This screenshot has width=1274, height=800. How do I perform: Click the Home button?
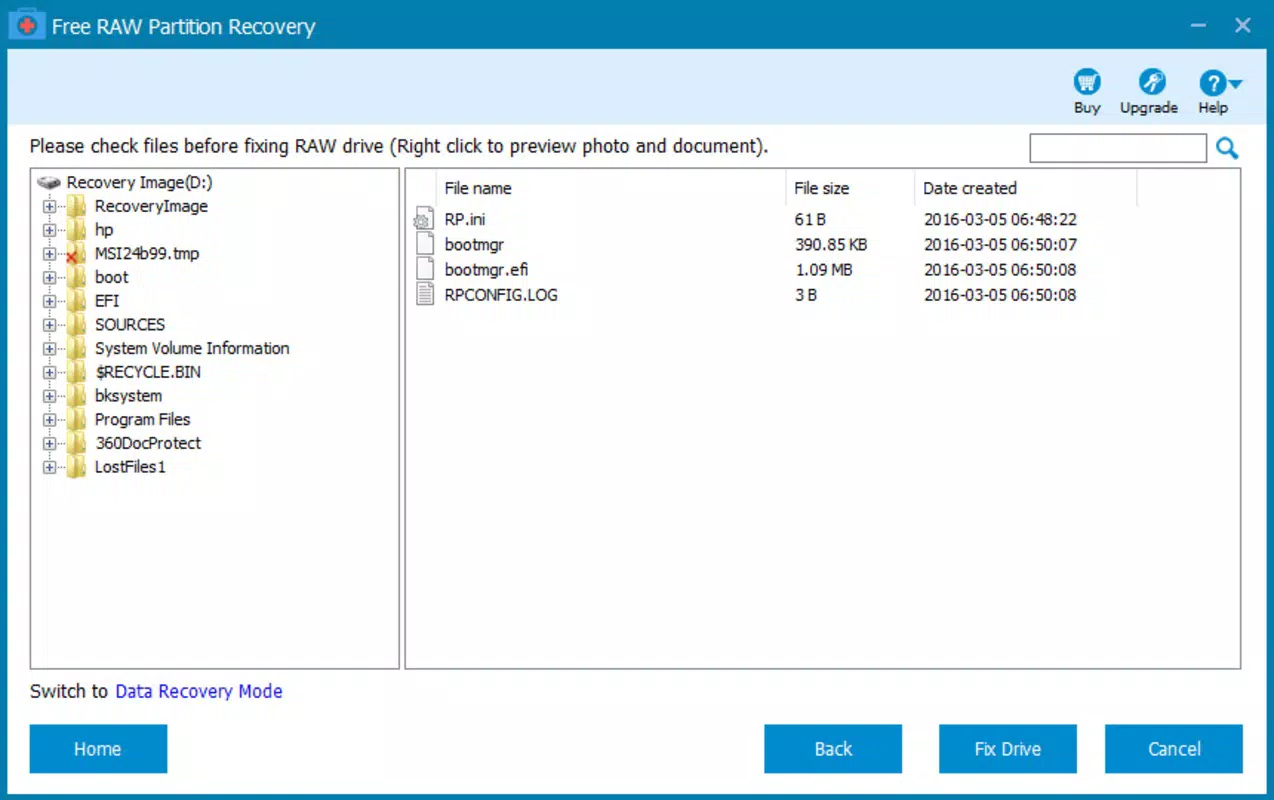click(98, 749)
